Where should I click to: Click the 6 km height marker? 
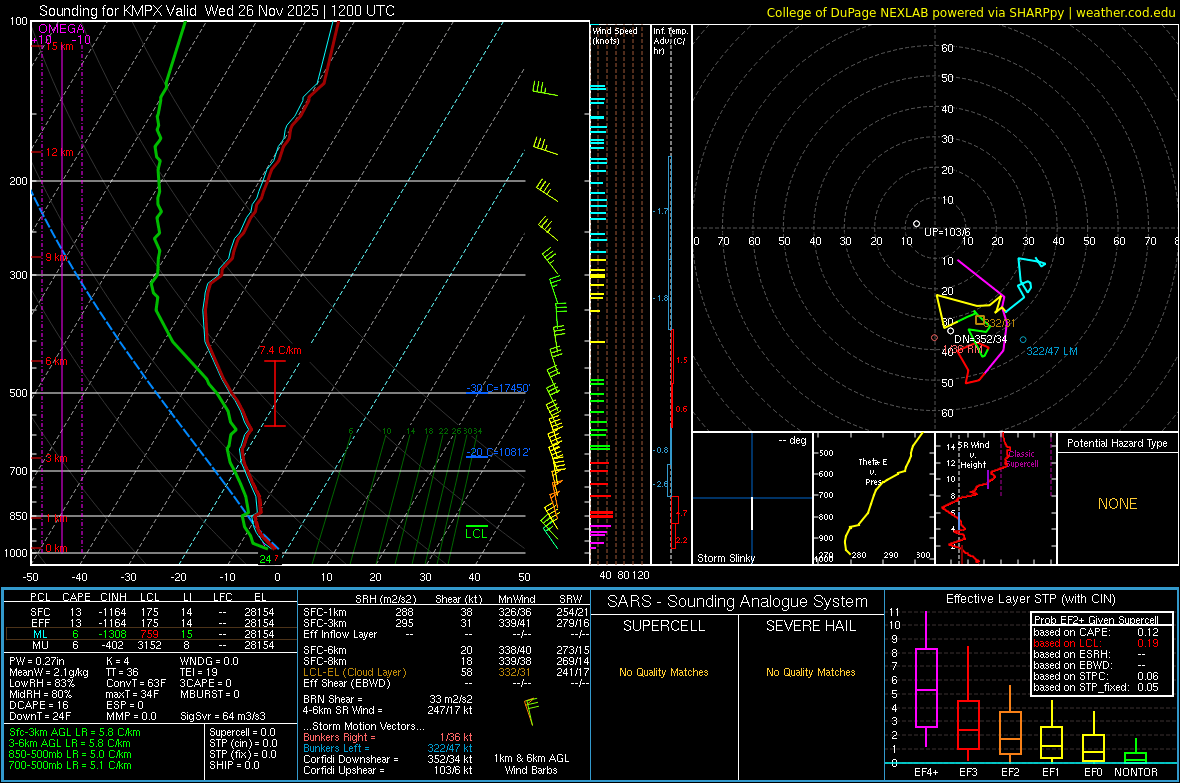(x=56, y=361)
